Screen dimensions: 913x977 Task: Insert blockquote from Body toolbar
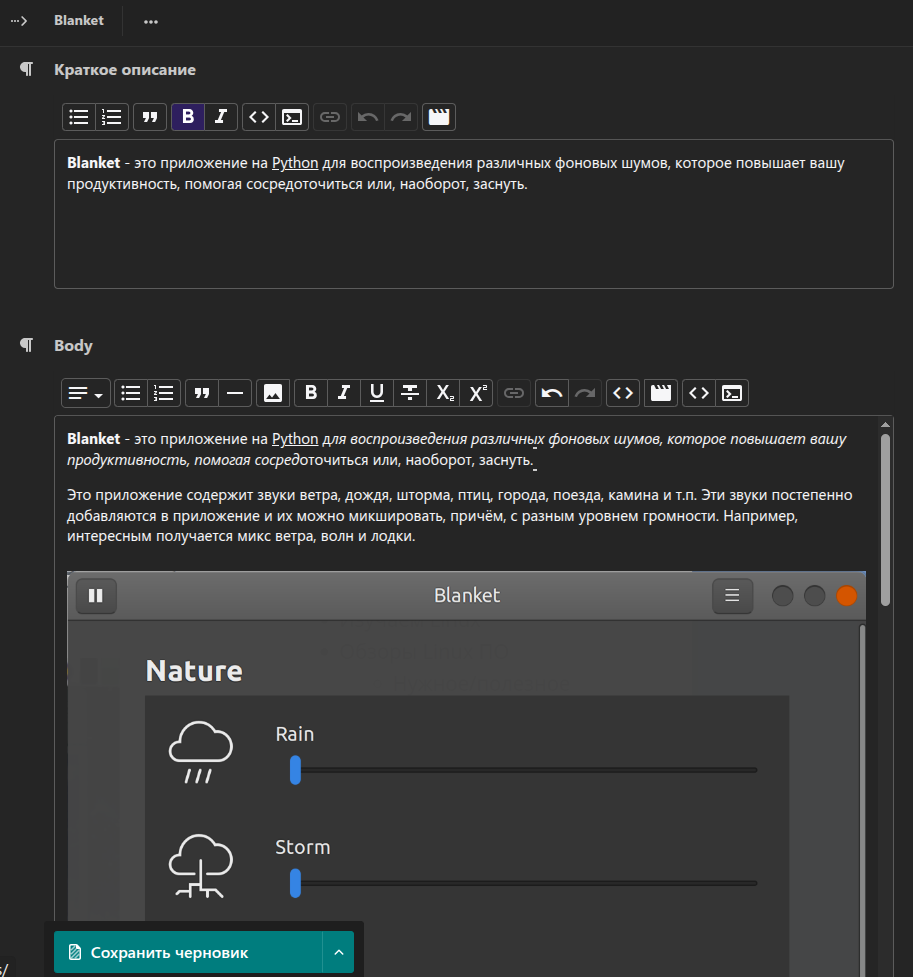pos(202,393)
